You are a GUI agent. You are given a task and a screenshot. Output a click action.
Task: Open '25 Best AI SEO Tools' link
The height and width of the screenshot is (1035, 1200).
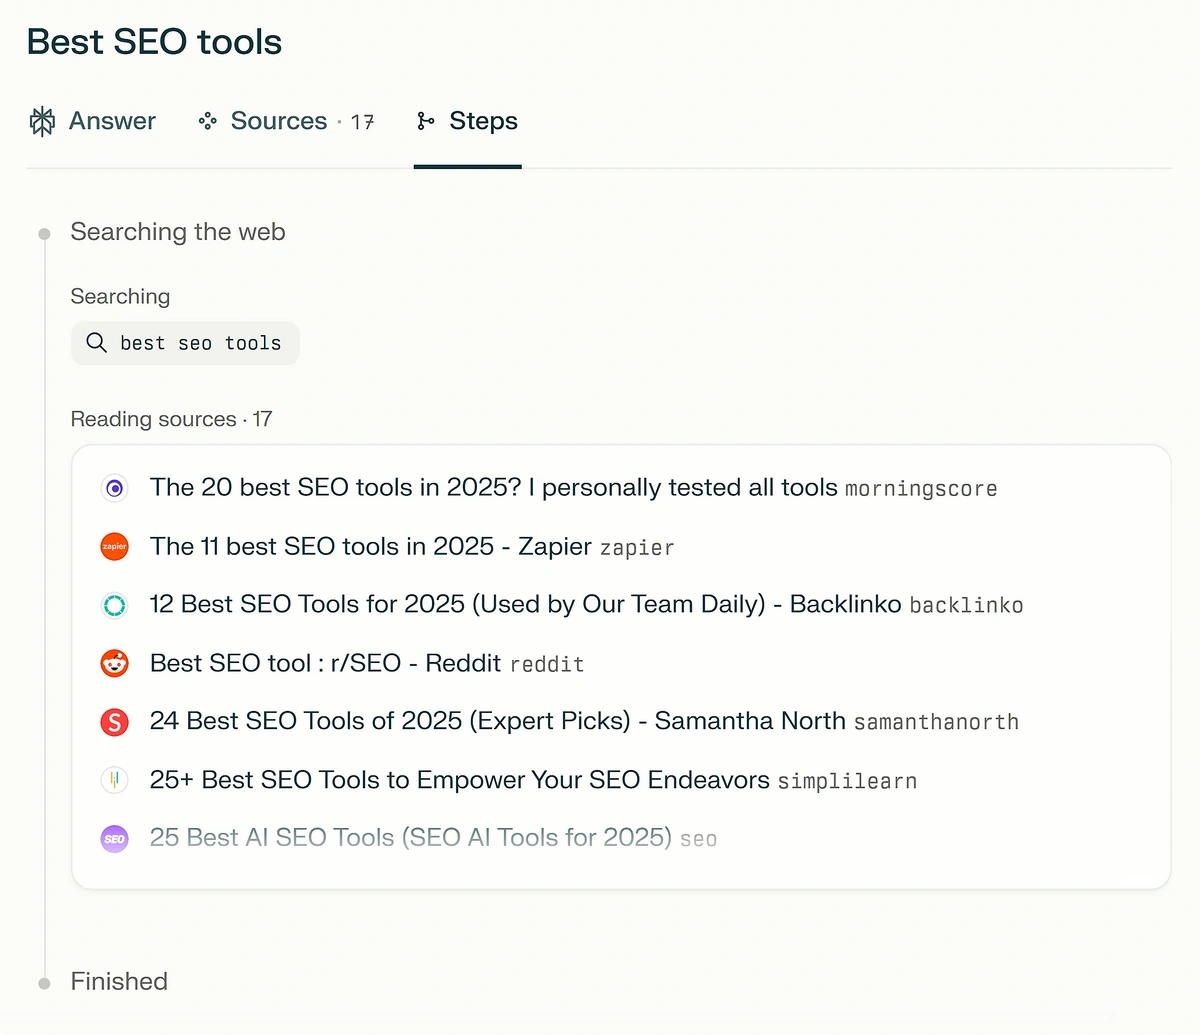coord(410,837)
